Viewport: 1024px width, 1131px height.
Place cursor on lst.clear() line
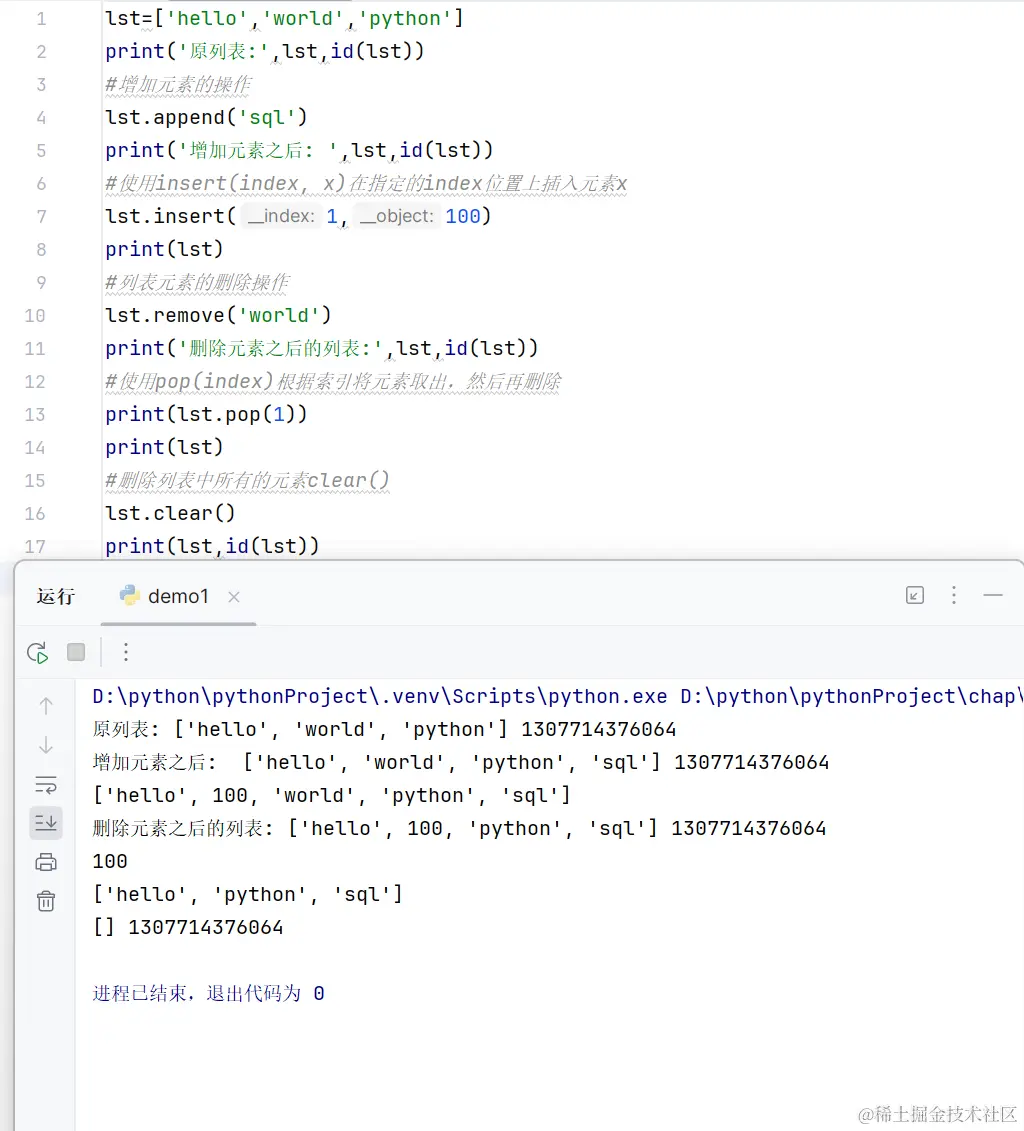tap(170, 514)
